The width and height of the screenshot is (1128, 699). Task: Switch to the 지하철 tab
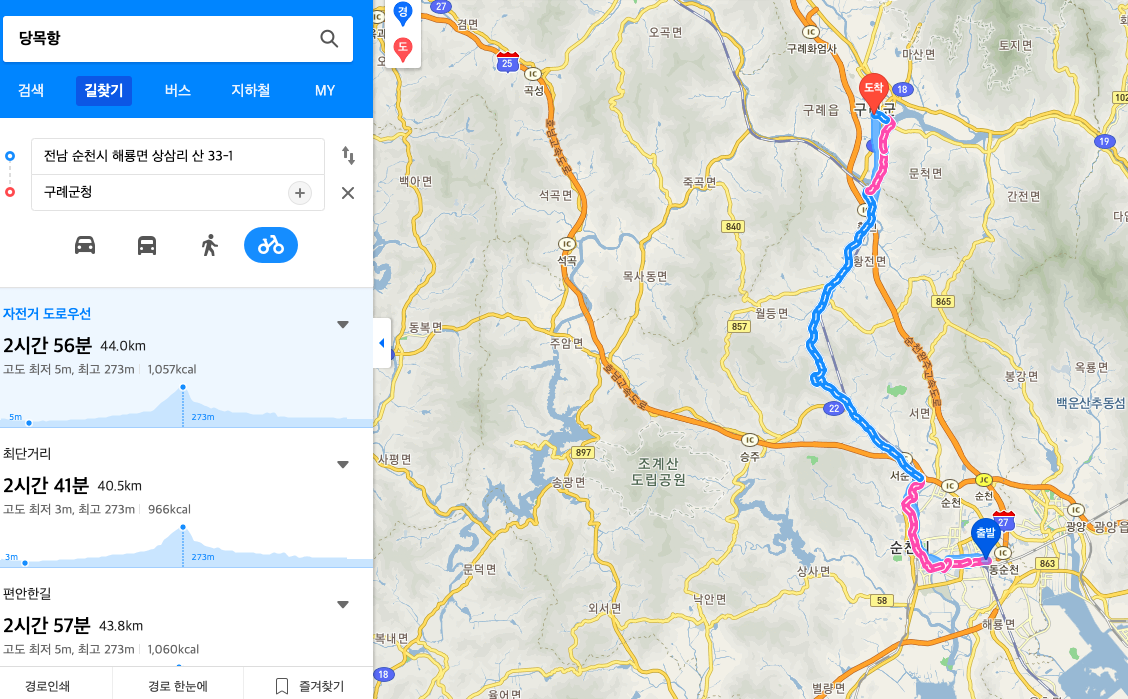click(x=250, y=91)
